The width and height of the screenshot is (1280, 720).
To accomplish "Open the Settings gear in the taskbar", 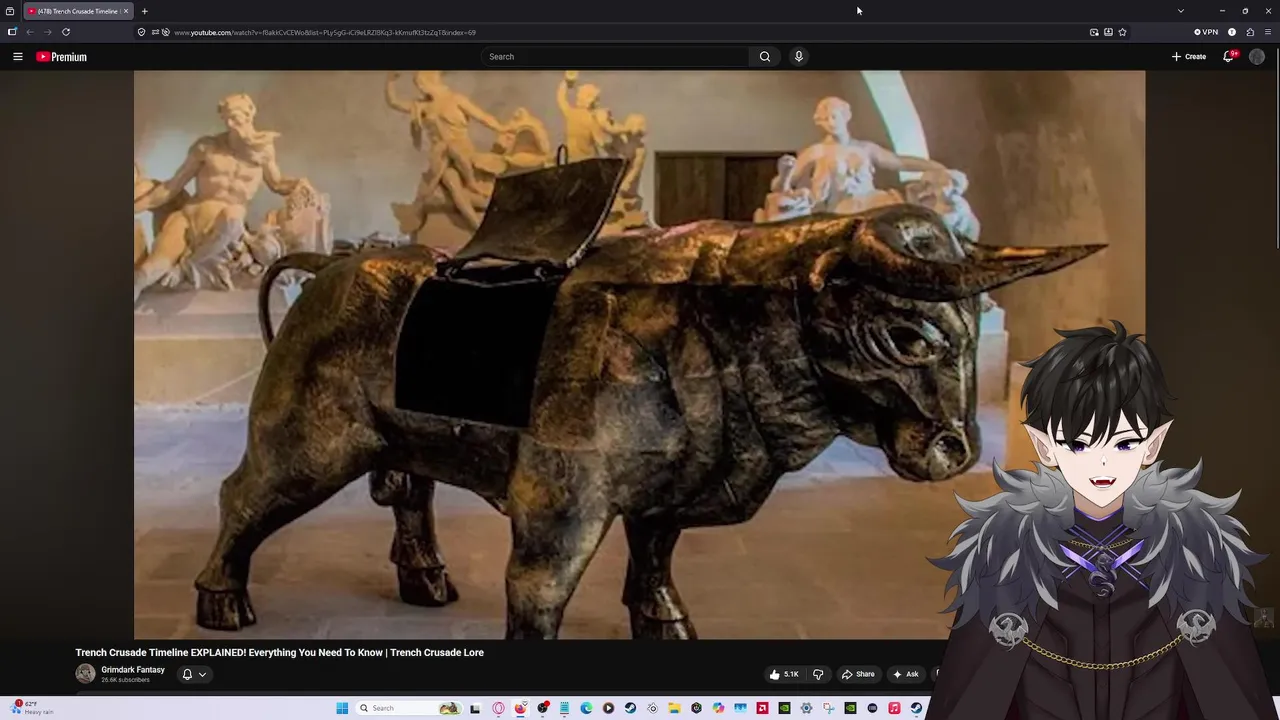I will pos(806,708).
